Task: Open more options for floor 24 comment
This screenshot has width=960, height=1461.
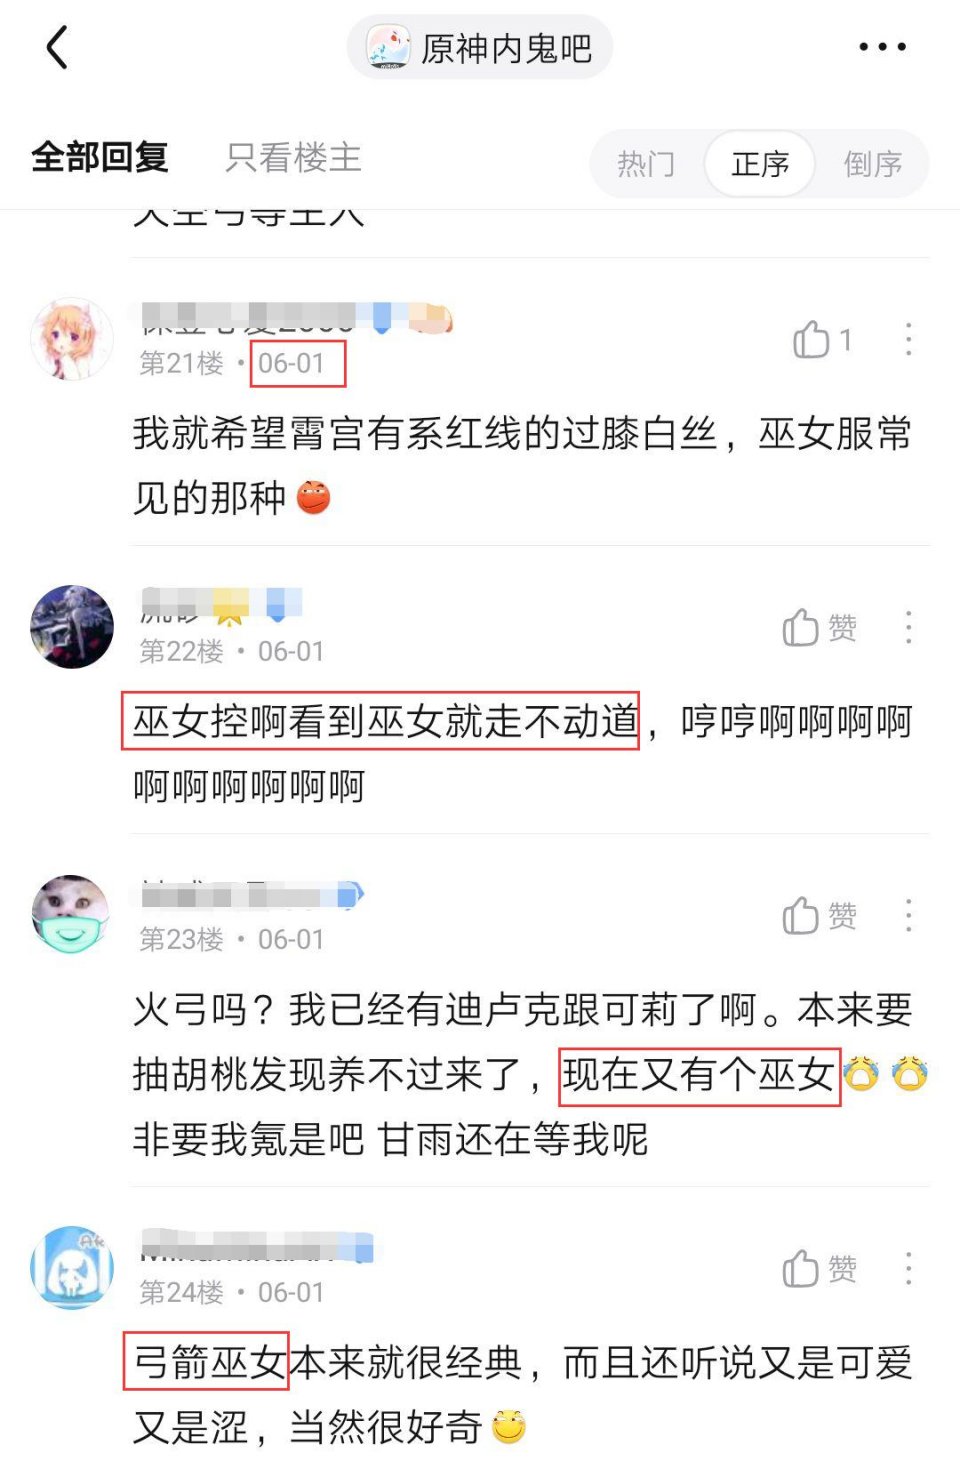Action: coord(908,1269)
